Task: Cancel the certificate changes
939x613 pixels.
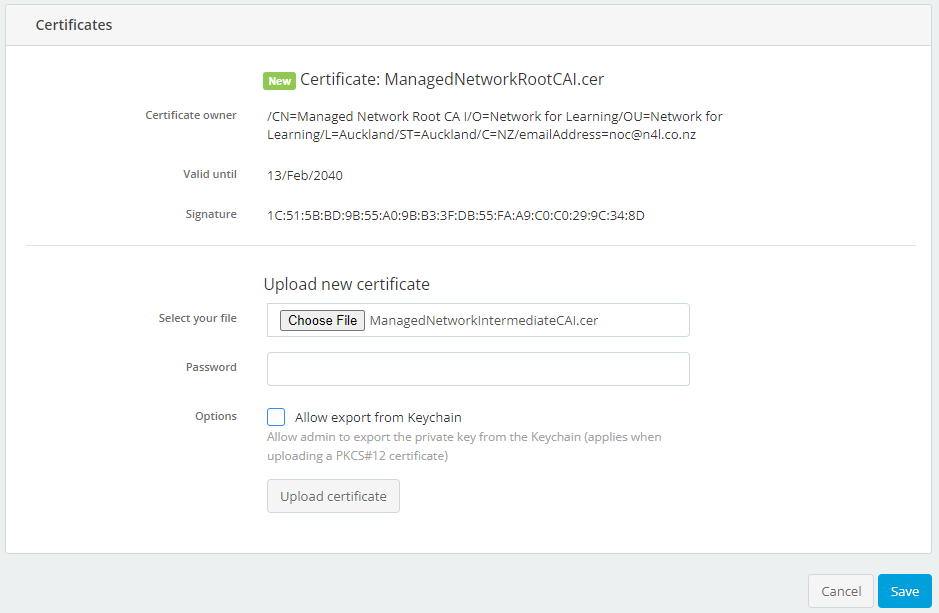Action: point(840,591)
